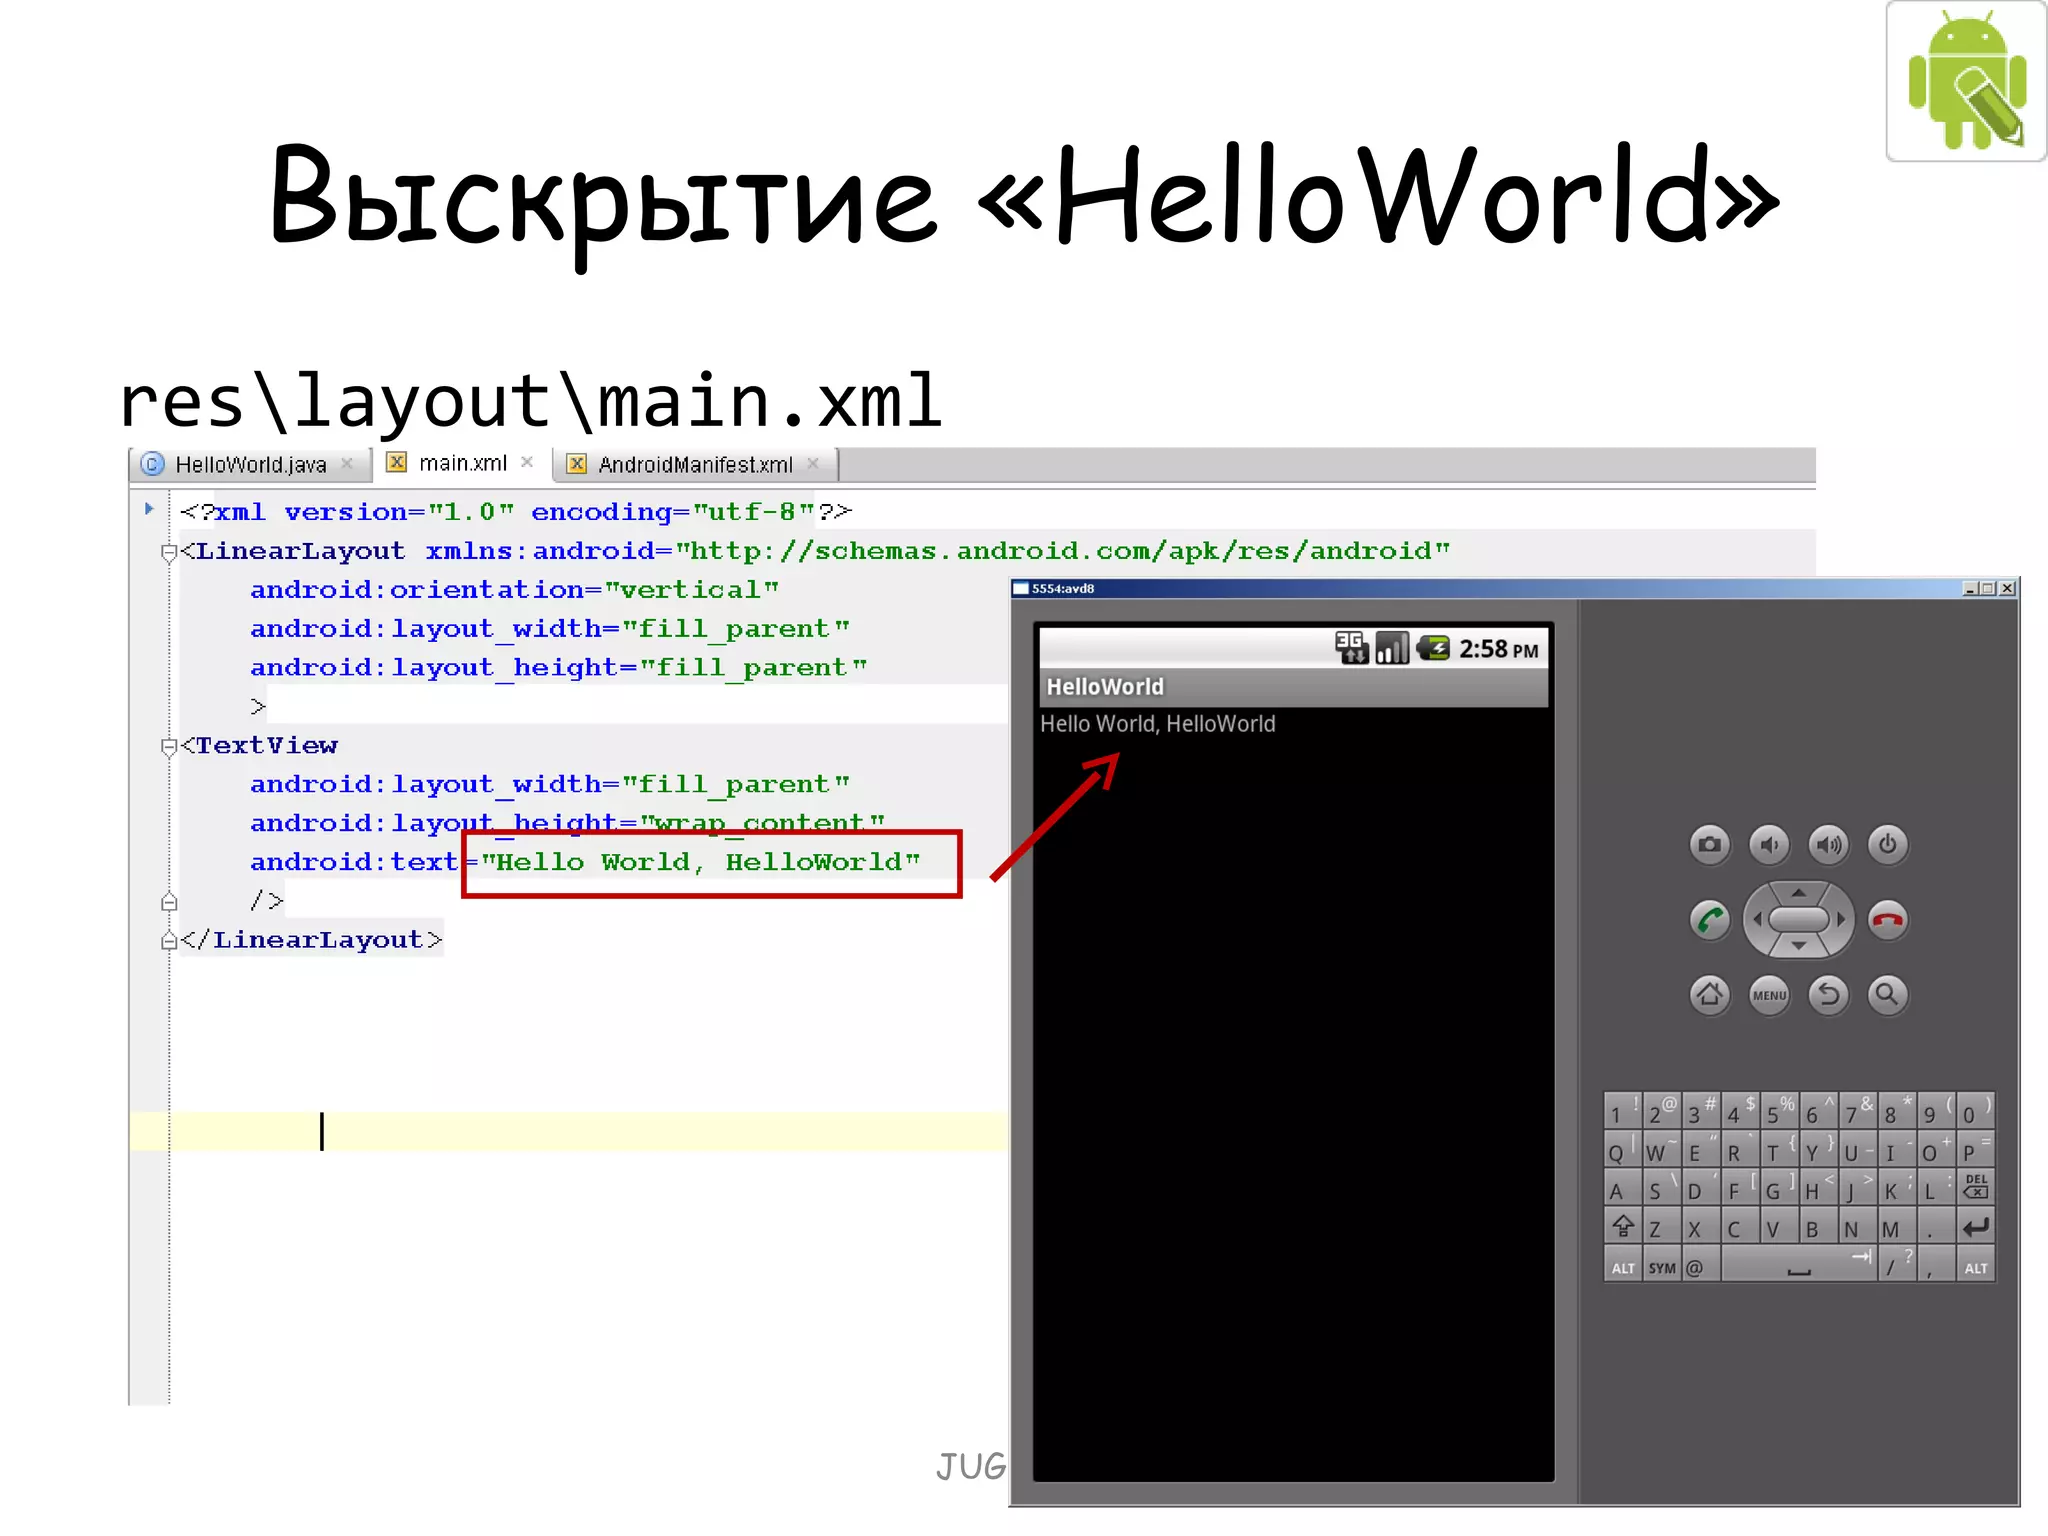This screenshot has width=2048, height=1536.
Task: Open the AndroidManifest.xml tab
Action: (x=694, y=464)
